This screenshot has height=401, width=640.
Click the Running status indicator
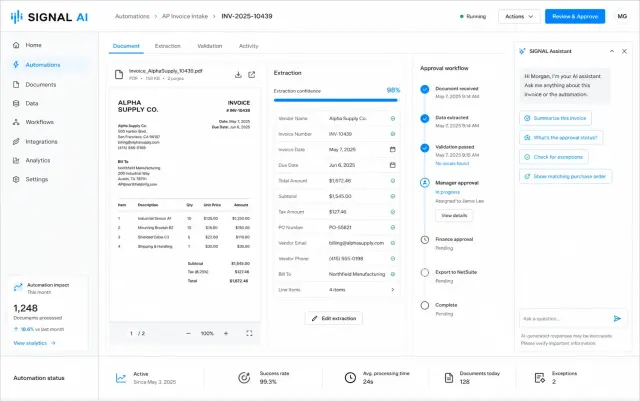click(x=473, y=16)
